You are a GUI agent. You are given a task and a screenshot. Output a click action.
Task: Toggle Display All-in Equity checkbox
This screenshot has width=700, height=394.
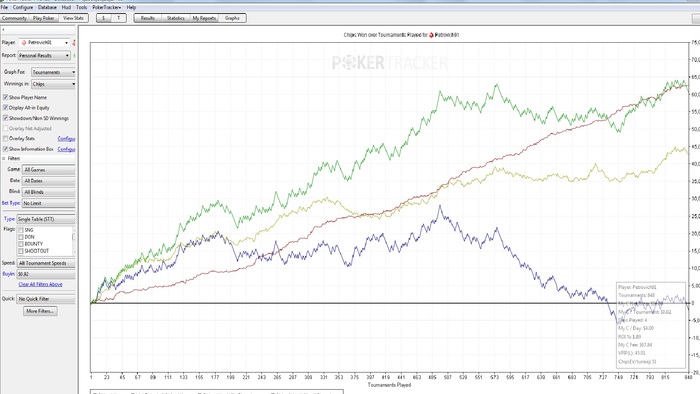tap(5, 108)
